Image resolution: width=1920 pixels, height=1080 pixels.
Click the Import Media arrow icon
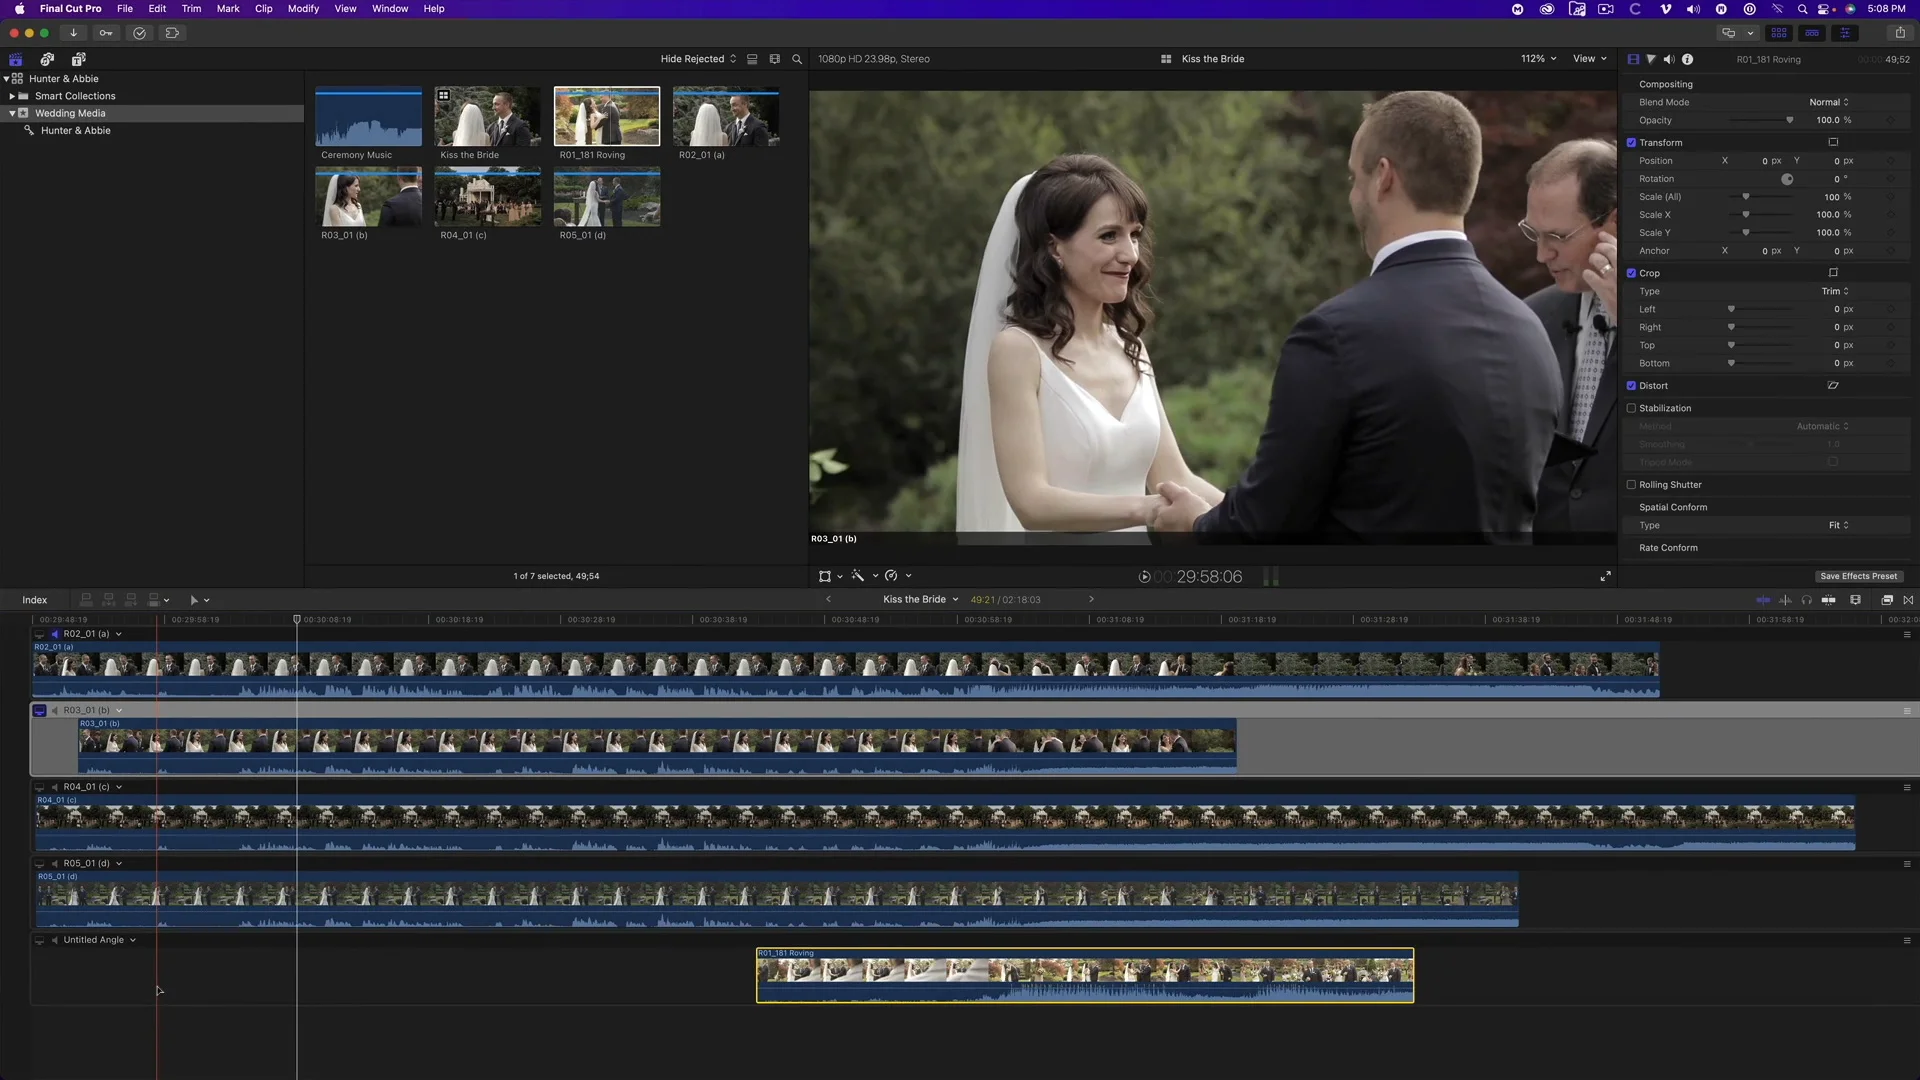click(x=73, y=33)
